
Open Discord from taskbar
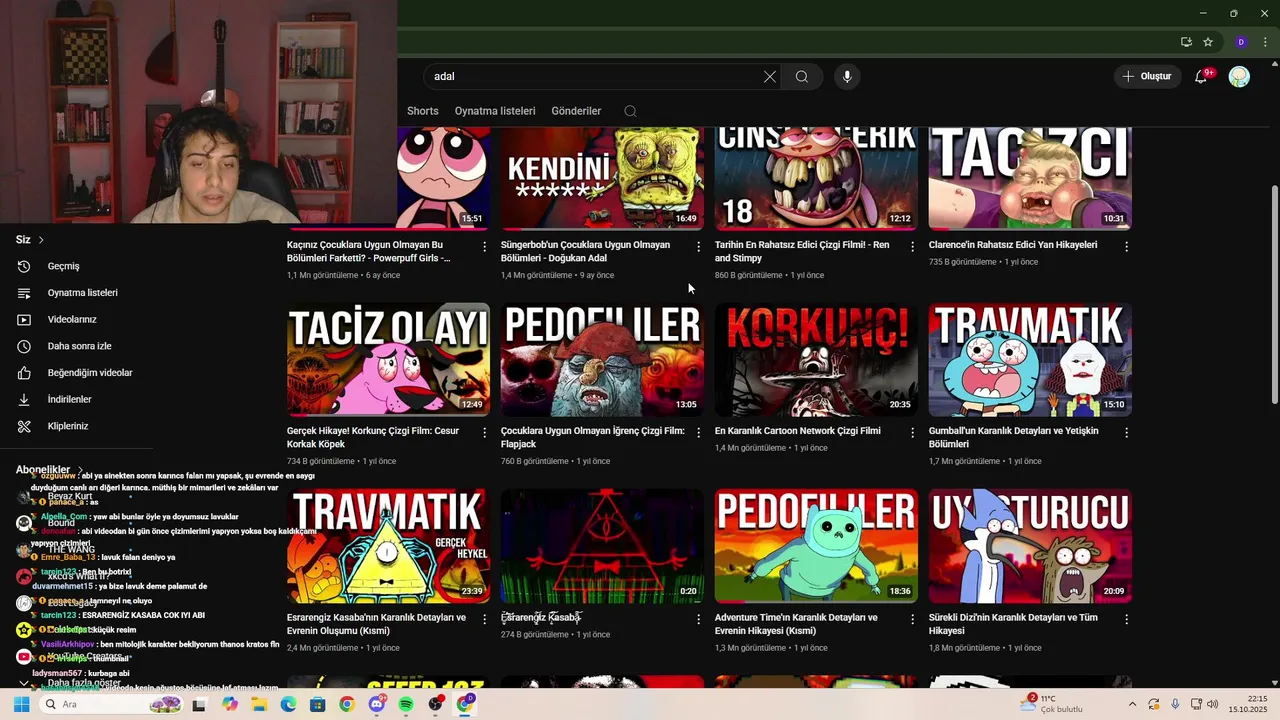(x=376, y=705)
